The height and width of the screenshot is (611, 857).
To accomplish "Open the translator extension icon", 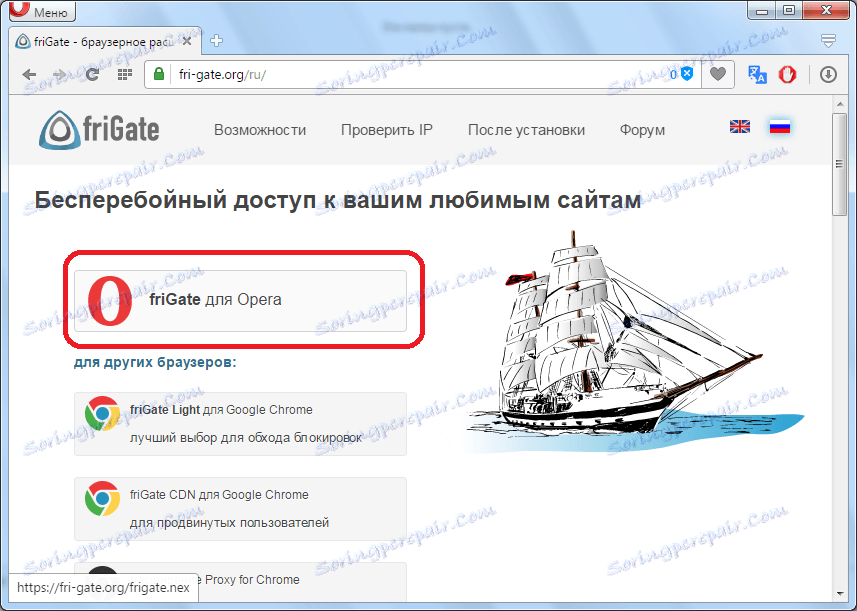I will click(x=757, y=74).
